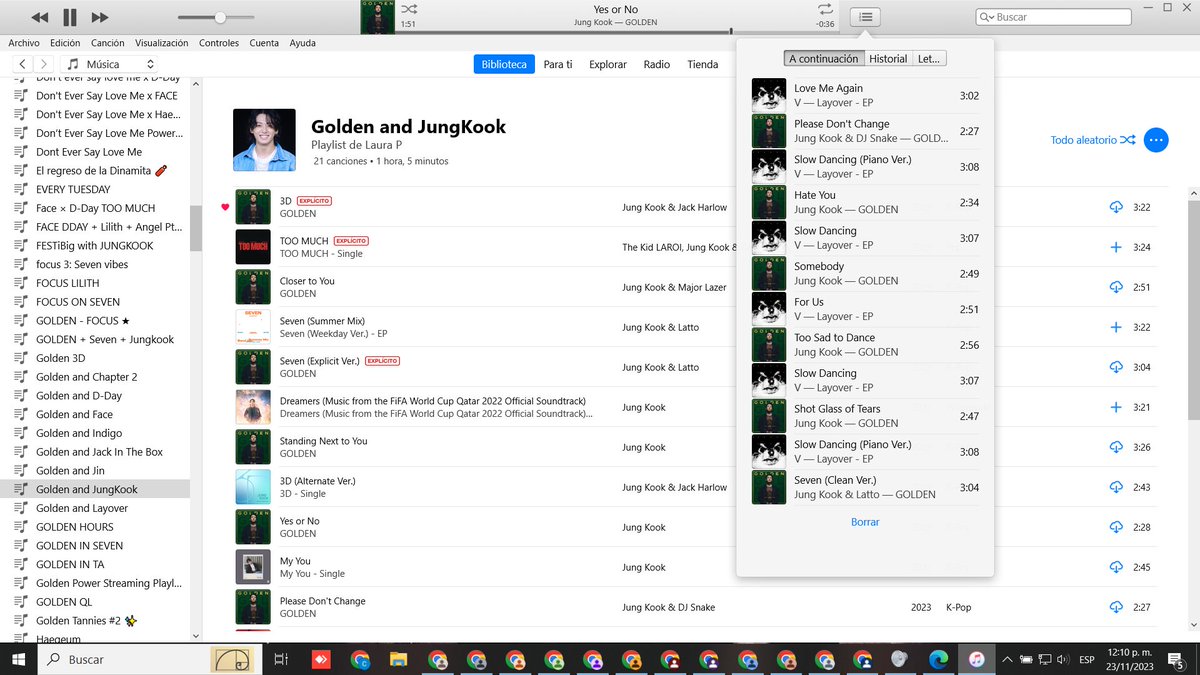This screenshot has height=675, width=1200.
Task: Select Shot Glass of Tears in queue
Action: [x=866, y=416]
